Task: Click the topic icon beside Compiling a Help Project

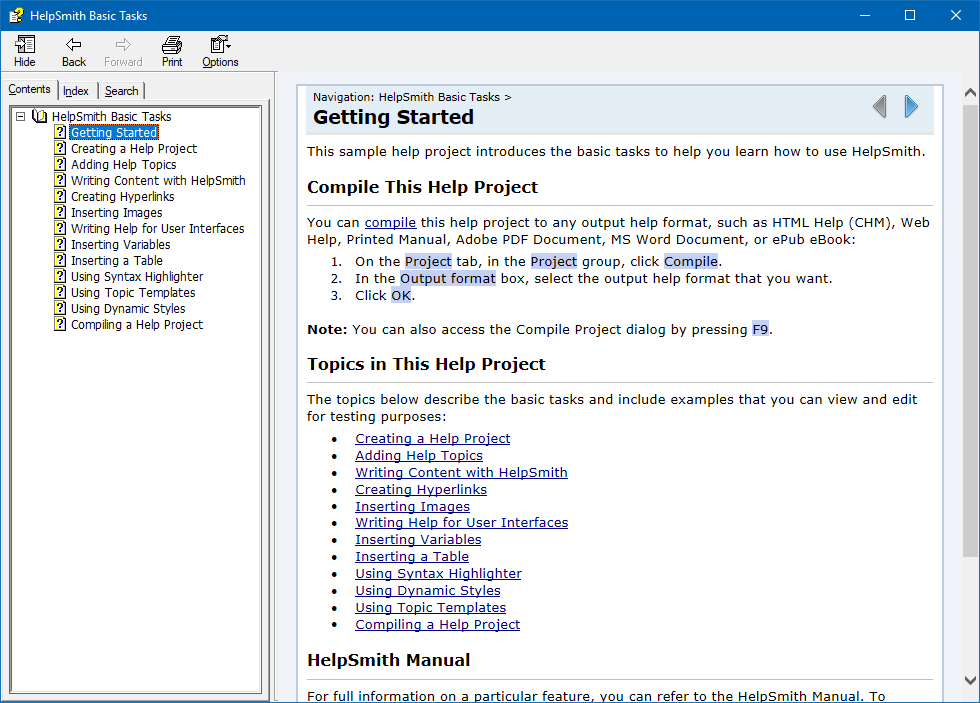Action: tap(60, 324)
